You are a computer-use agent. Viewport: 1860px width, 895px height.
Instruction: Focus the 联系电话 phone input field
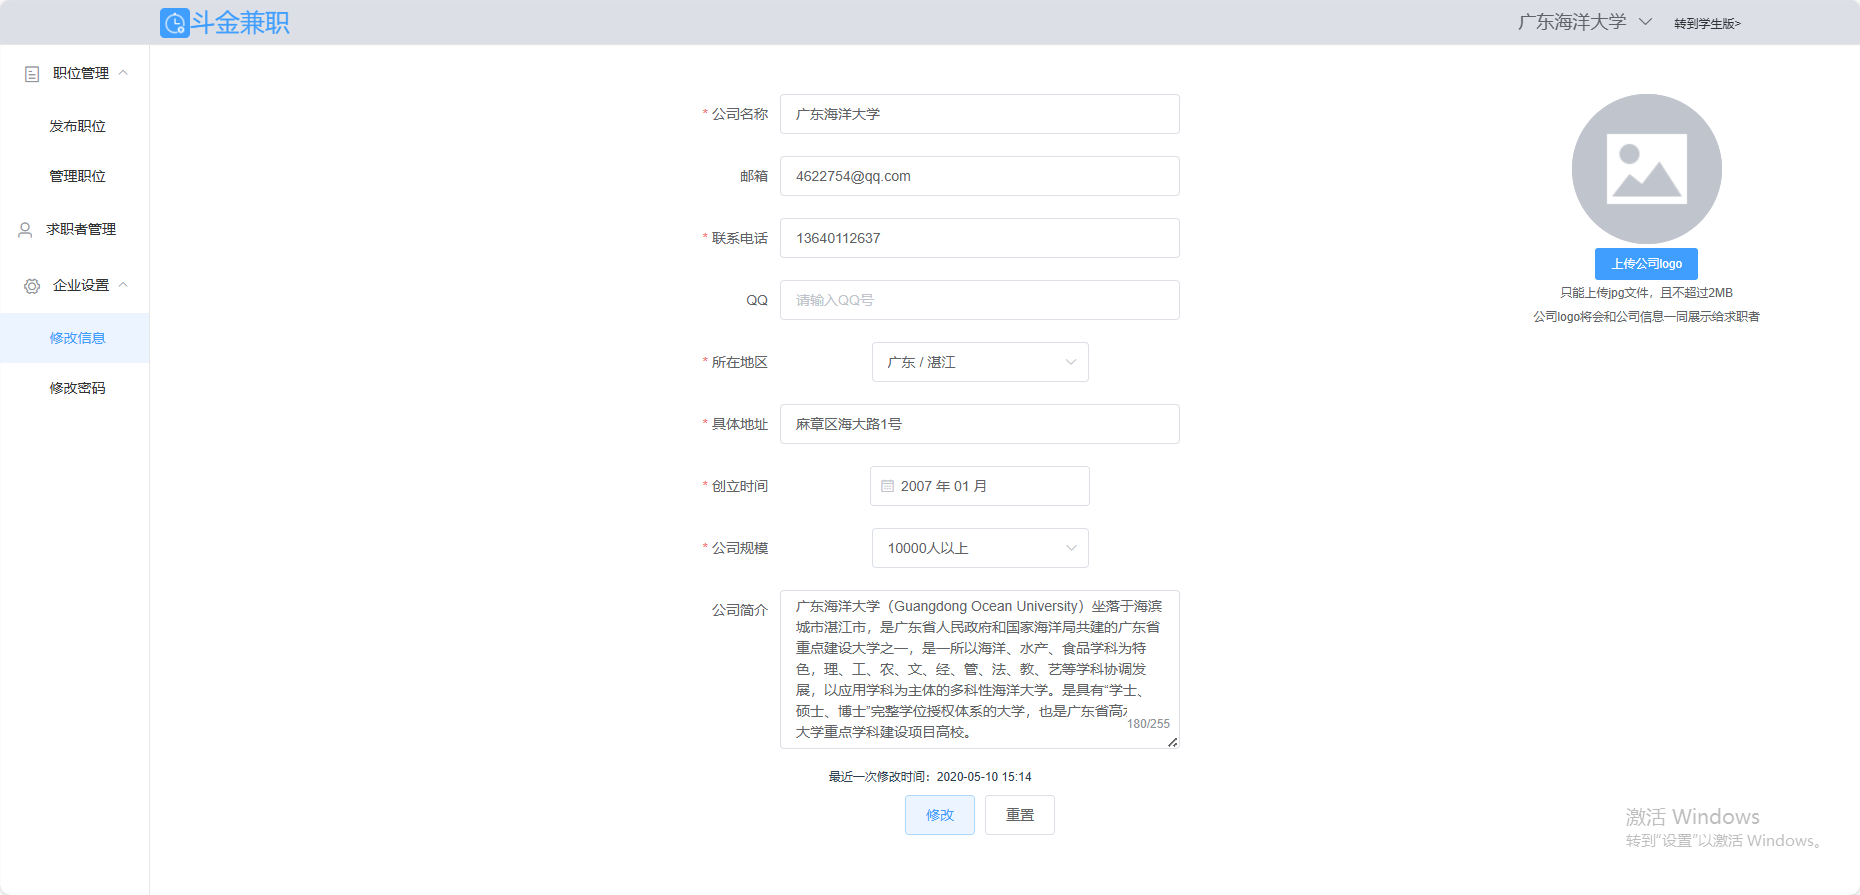pyautogui.click(x=980, y=238)
